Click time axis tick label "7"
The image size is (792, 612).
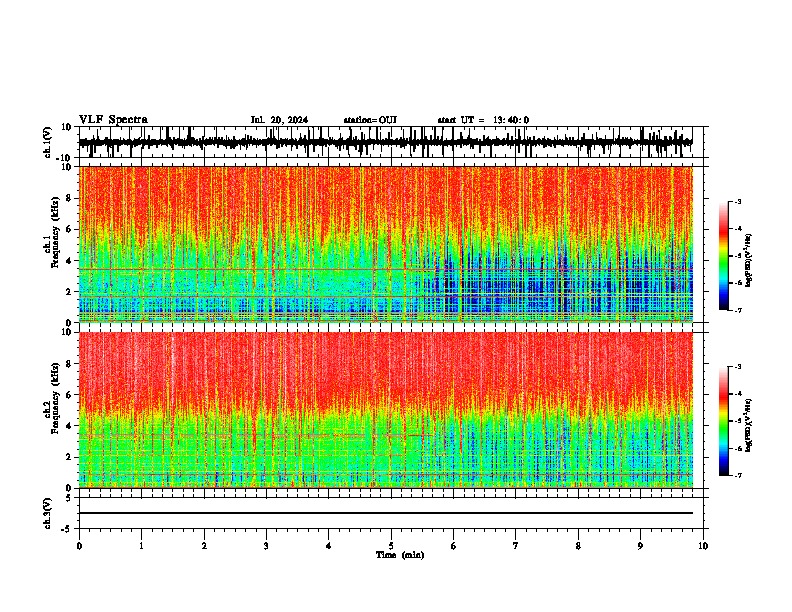(x=516, y=546)
